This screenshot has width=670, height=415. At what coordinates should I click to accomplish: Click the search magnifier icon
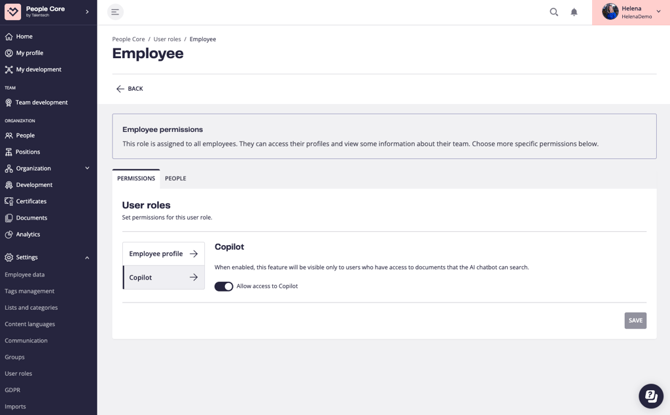coord(554,12)
